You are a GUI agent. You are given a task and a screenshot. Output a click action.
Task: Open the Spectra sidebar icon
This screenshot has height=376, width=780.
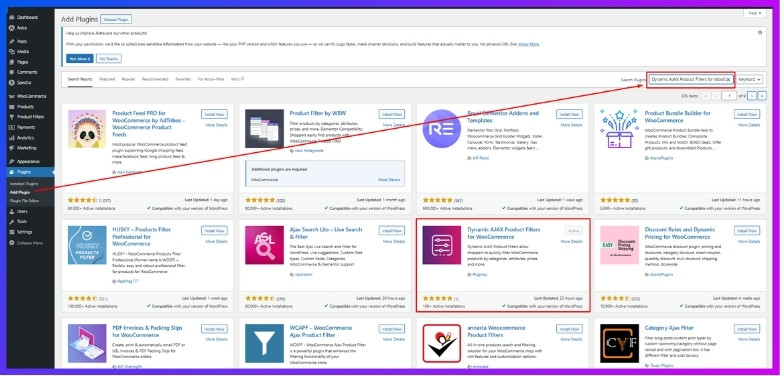pos(11,83)
